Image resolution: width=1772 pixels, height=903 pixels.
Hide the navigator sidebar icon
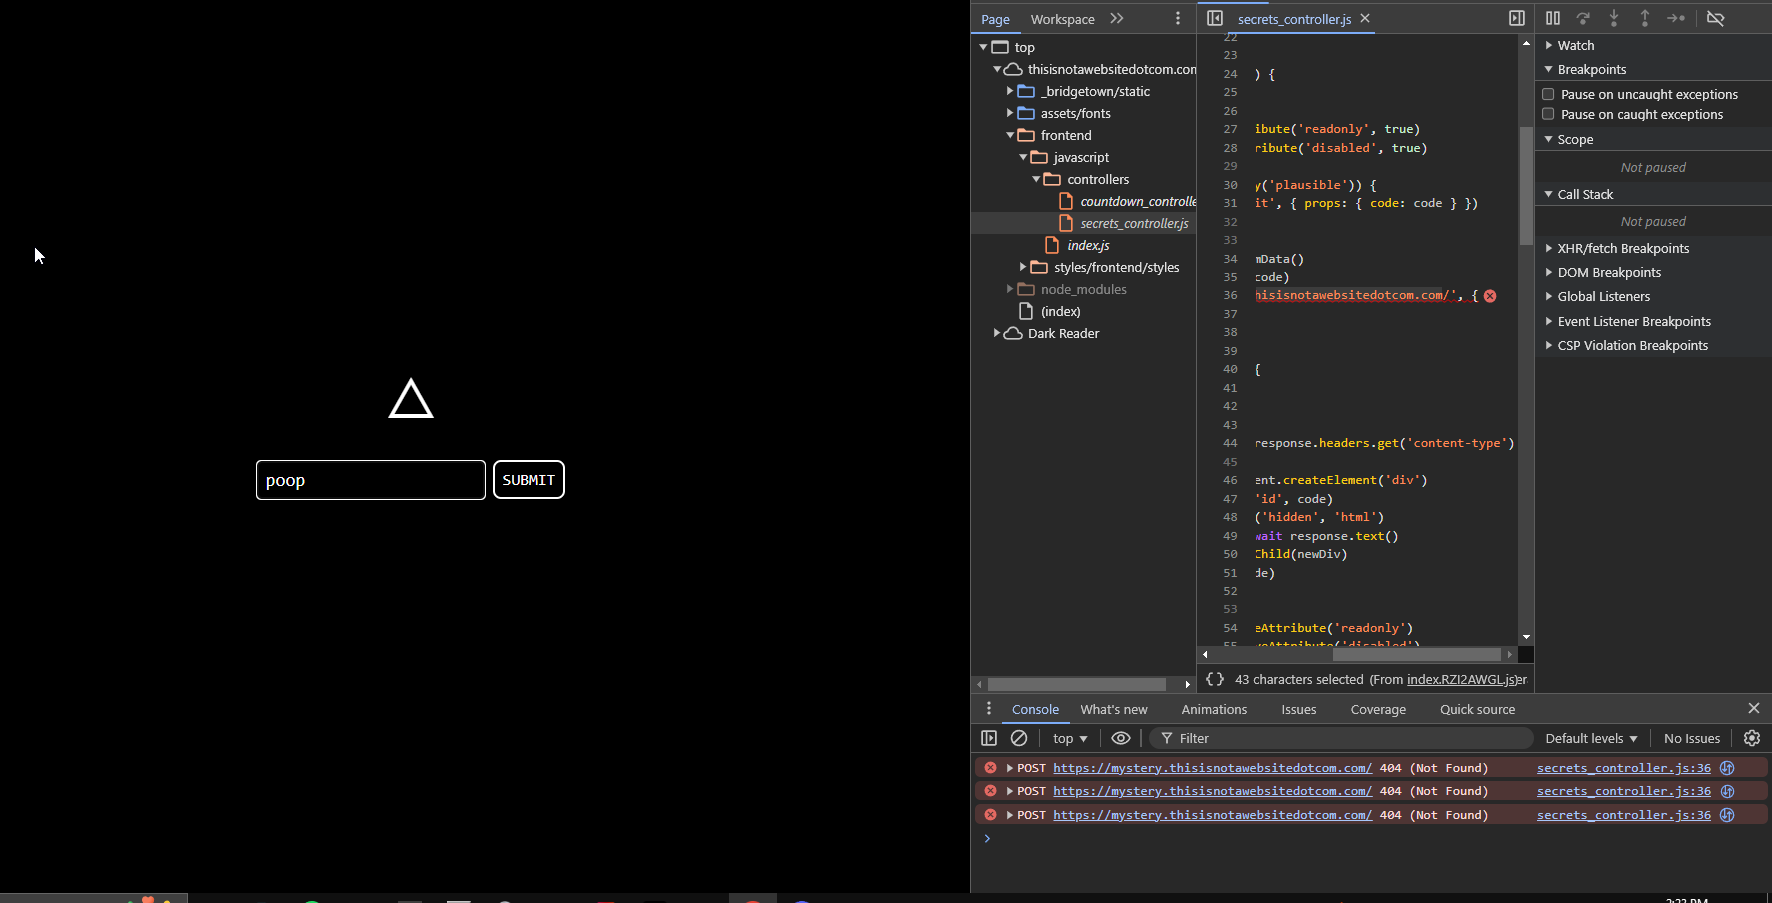(x=1215, y=18)
